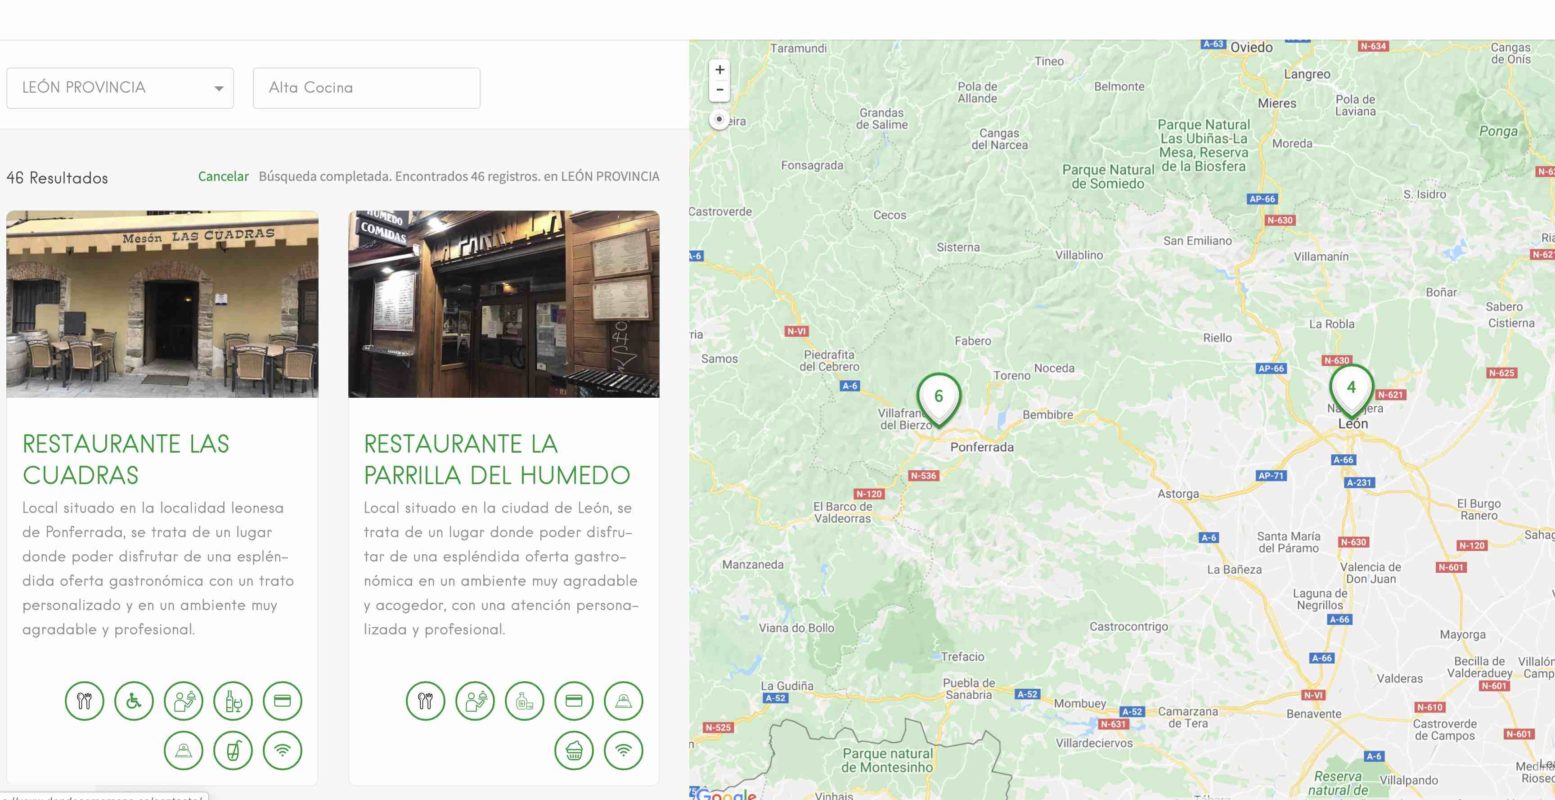Click the drink-with-straw icon on Las Cuadras

tap(233, 750)
